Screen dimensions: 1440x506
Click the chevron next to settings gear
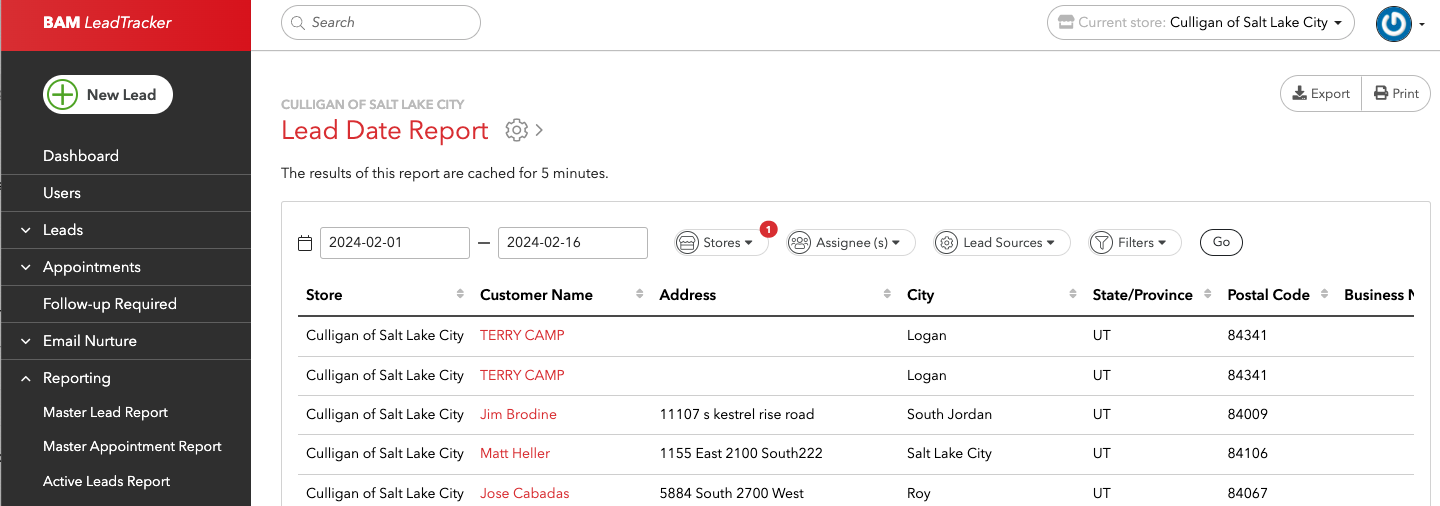coord(539,130)
